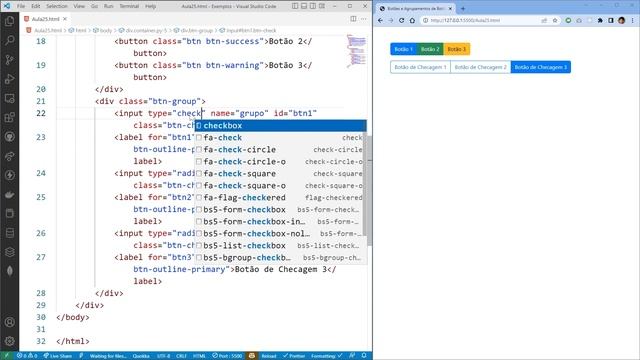This screenshot has height=360, width=640.
Task: Click the blue Botão 1 button
Action: click(404, 49)
